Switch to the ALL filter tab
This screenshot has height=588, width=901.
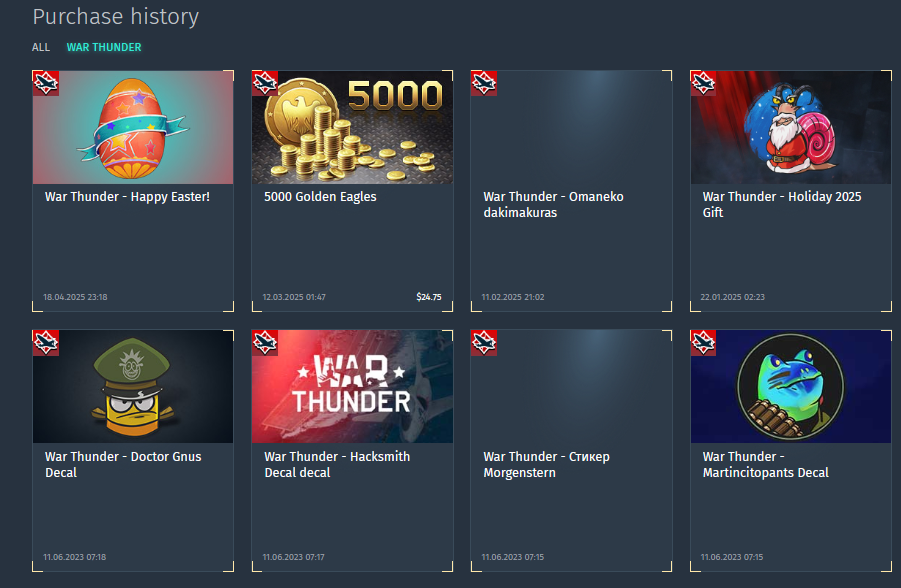point(41,47)
